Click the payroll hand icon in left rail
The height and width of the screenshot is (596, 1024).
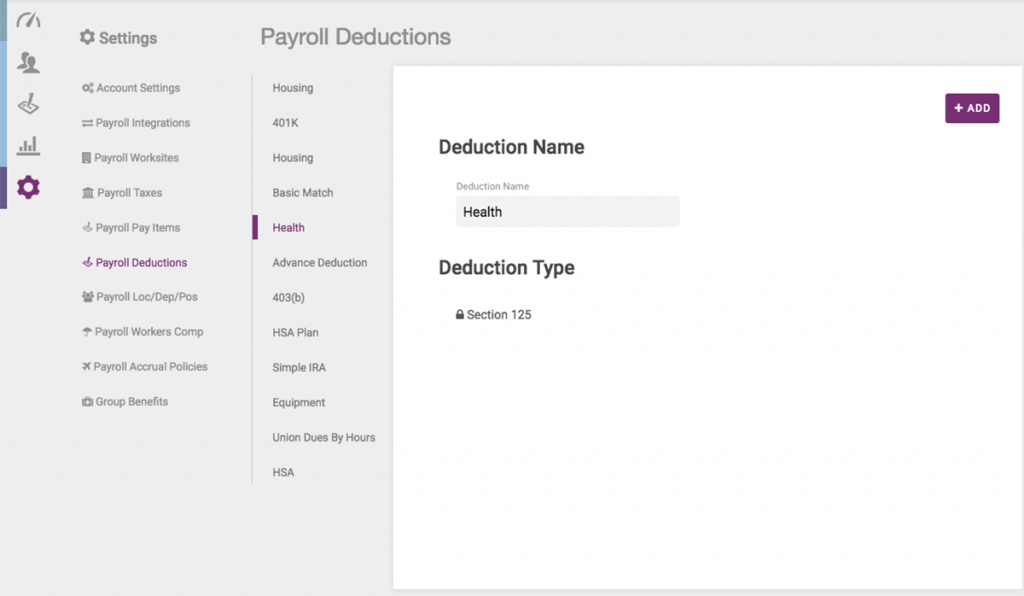click(28, 104)
